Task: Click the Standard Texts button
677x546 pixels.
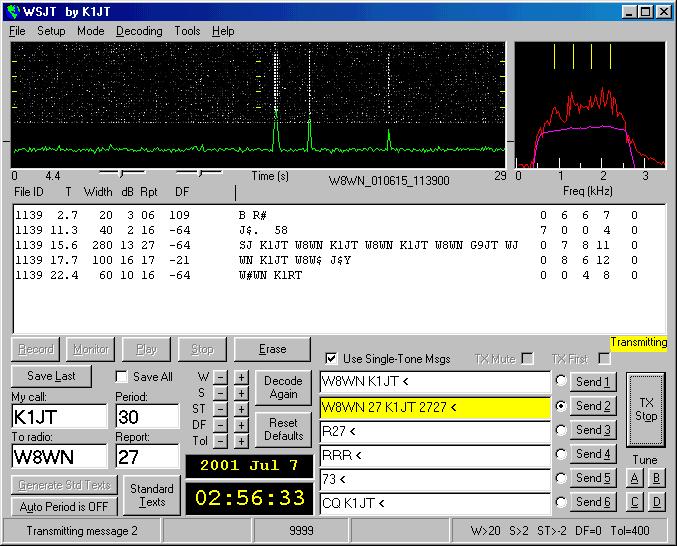Action: click(x=152, y=496)
